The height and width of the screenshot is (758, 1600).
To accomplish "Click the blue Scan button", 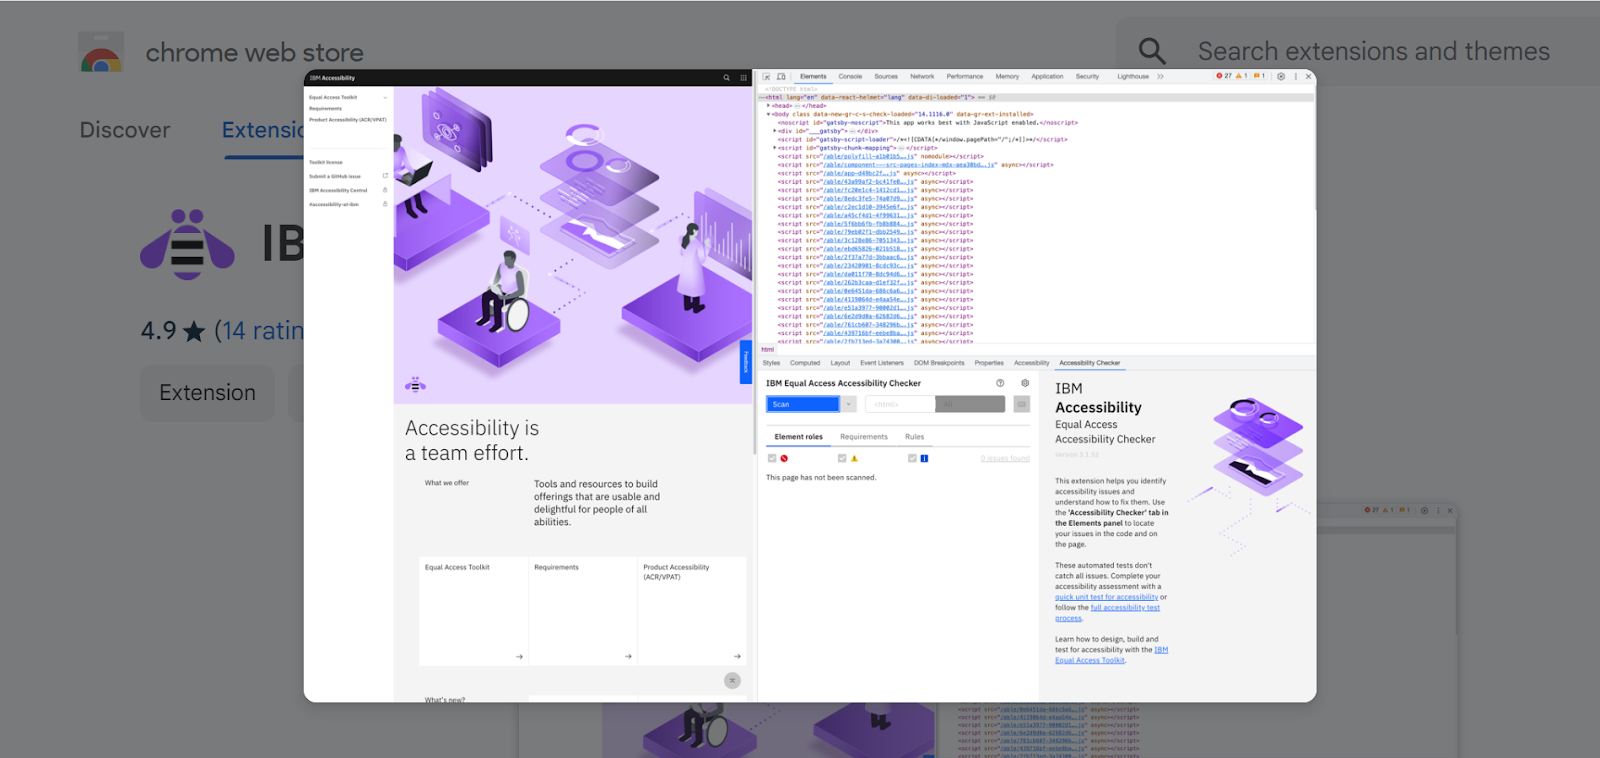I will pos(803,404).
